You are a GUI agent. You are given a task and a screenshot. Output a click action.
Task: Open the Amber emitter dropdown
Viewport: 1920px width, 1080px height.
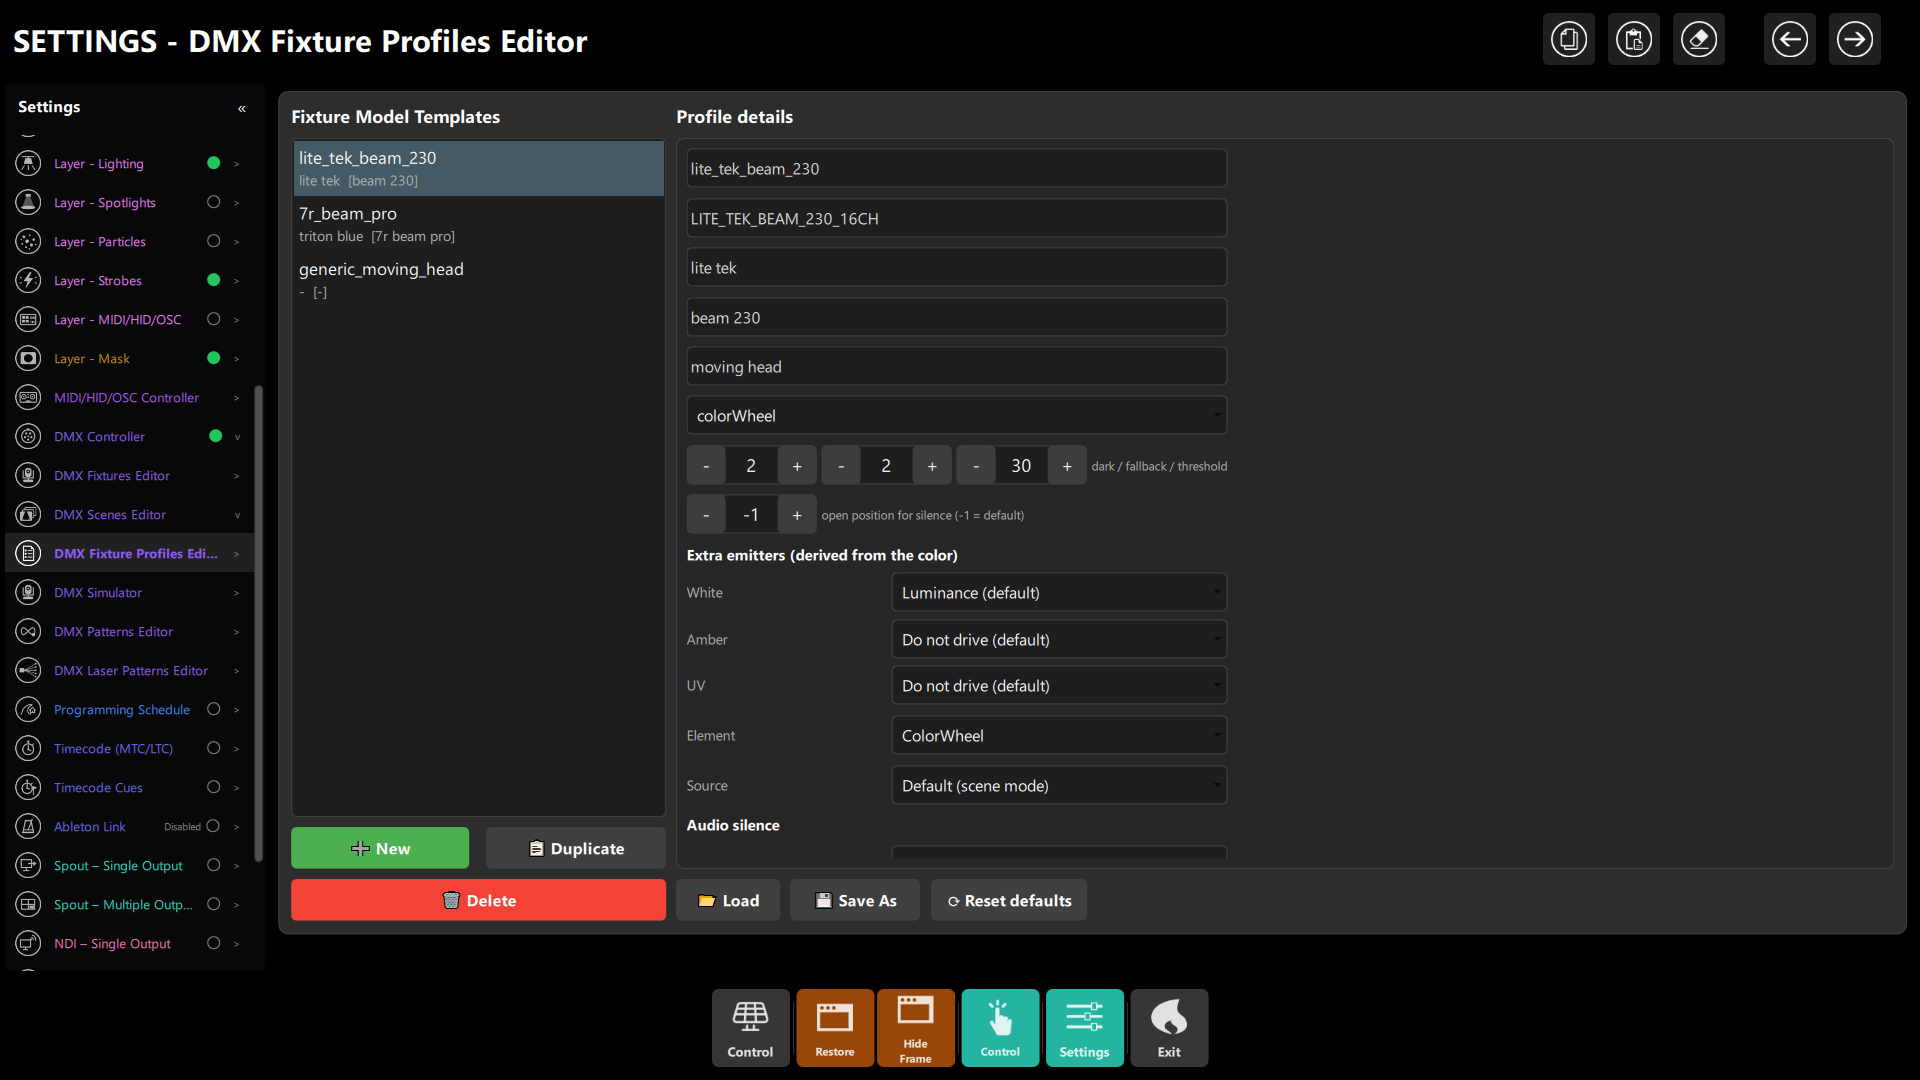[x=1059, y=640]
